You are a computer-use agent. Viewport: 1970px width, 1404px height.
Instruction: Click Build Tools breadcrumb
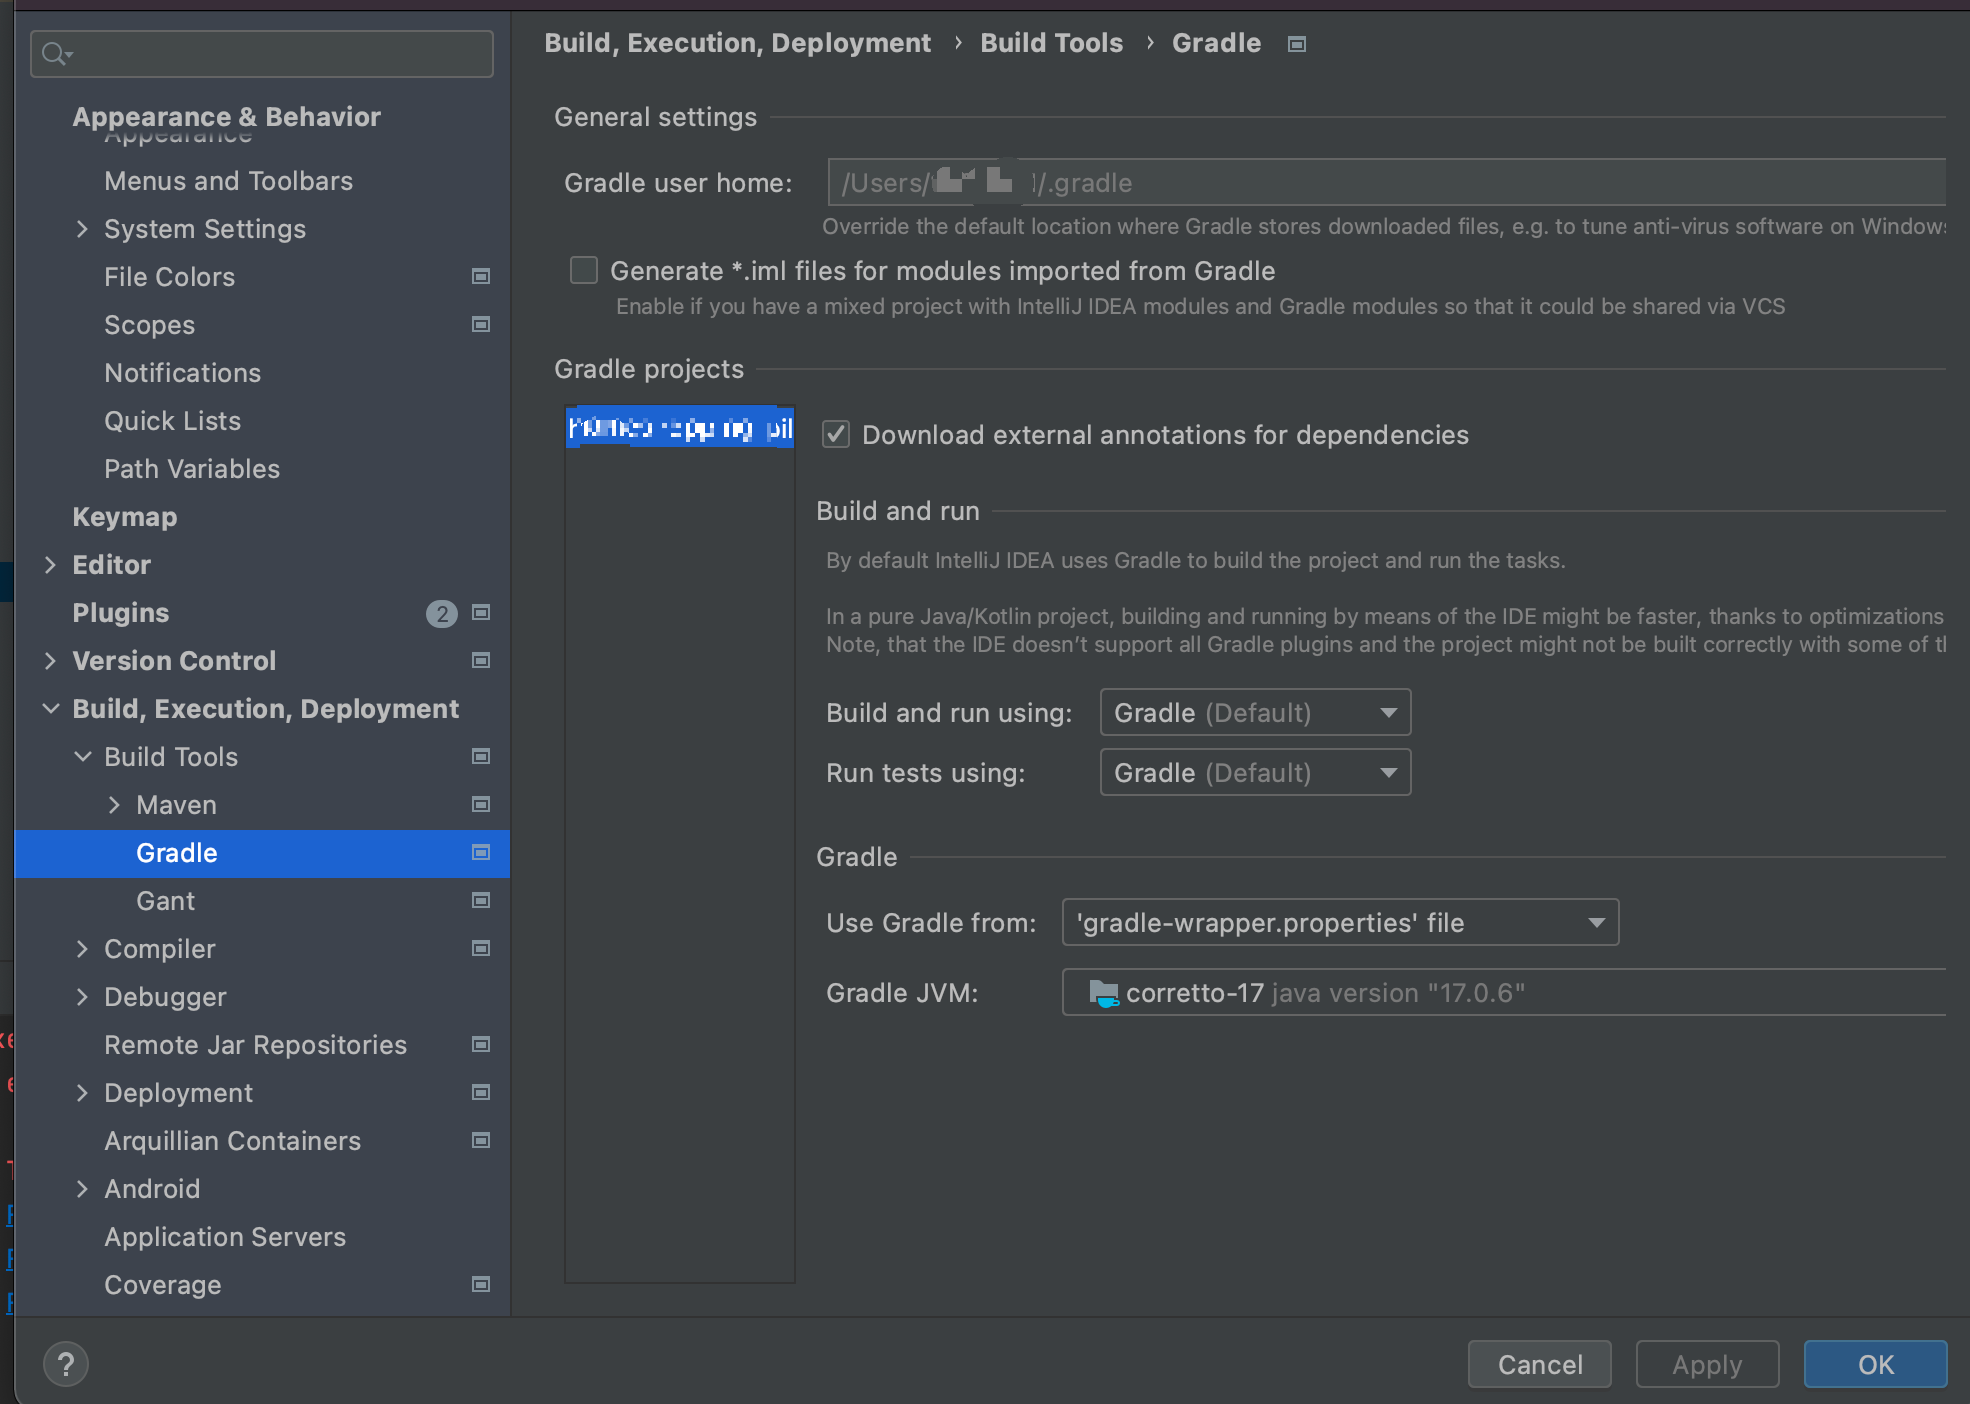pos(1051,43)
